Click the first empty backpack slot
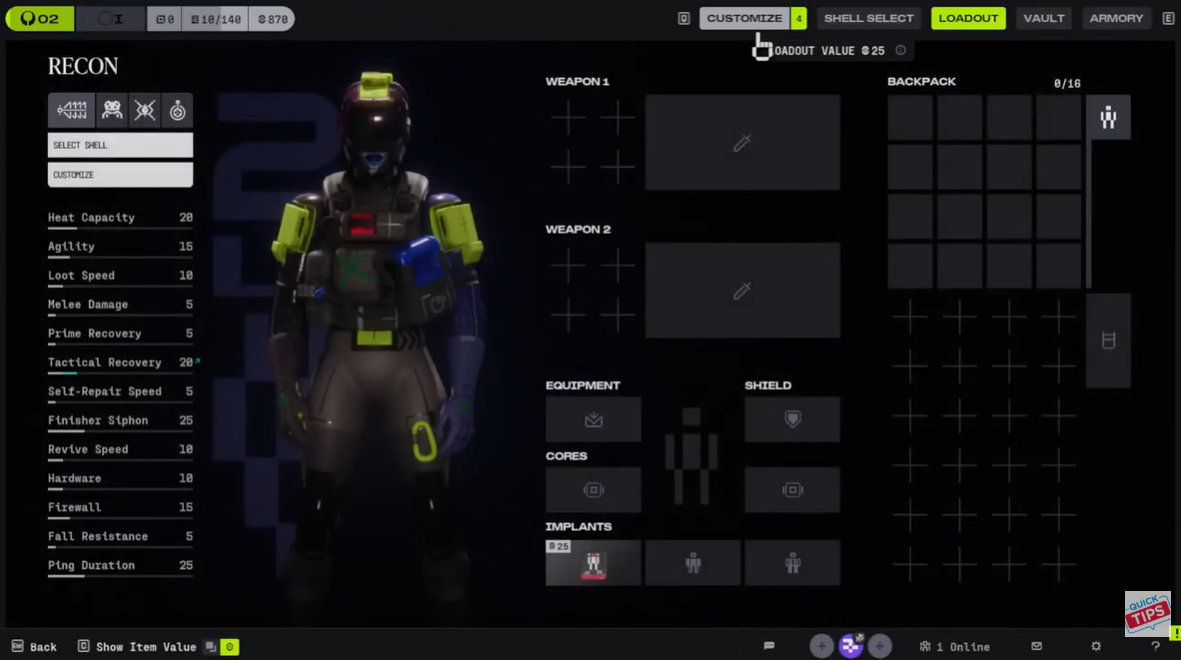This screenshot has width=1181, height=660. pos(910,118)
